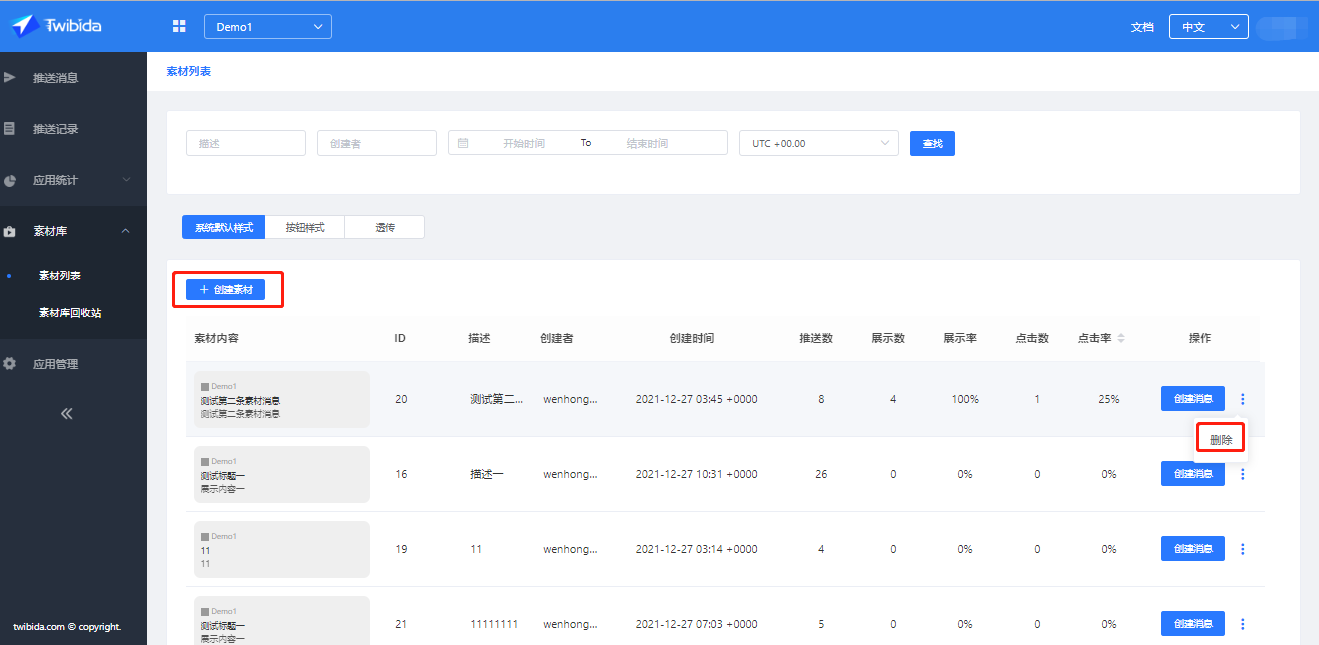Image resolution: width=1319 pixels, height=645 pixels.
Task: Click the 25% click rate value
Action: click(x=1109, y=399)
